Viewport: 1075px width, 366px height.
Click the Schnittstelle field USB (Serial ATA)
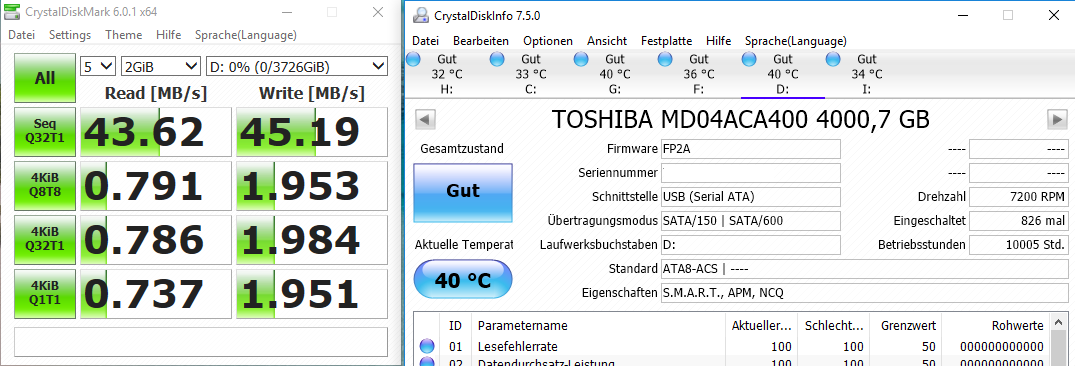click(751, 197)
